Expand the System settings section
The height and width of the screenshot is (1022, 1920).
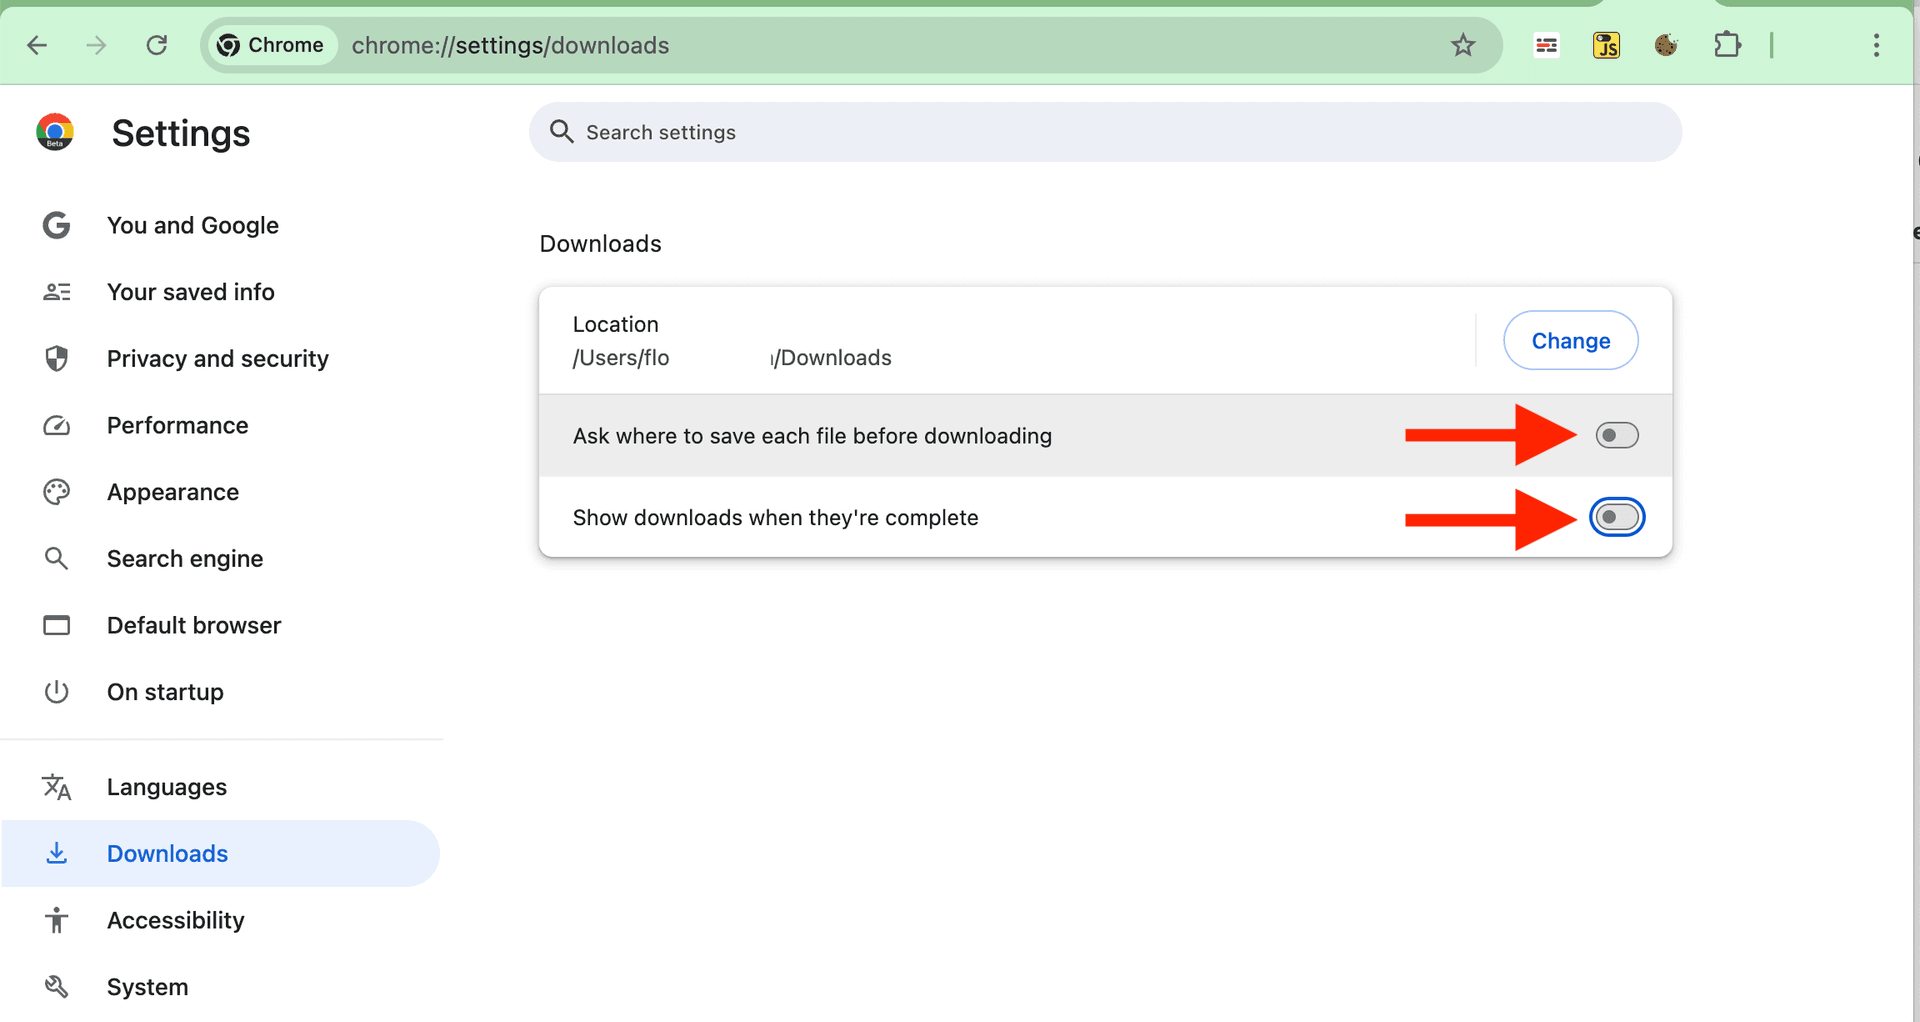pyautogui.click(x=147, y=986)
